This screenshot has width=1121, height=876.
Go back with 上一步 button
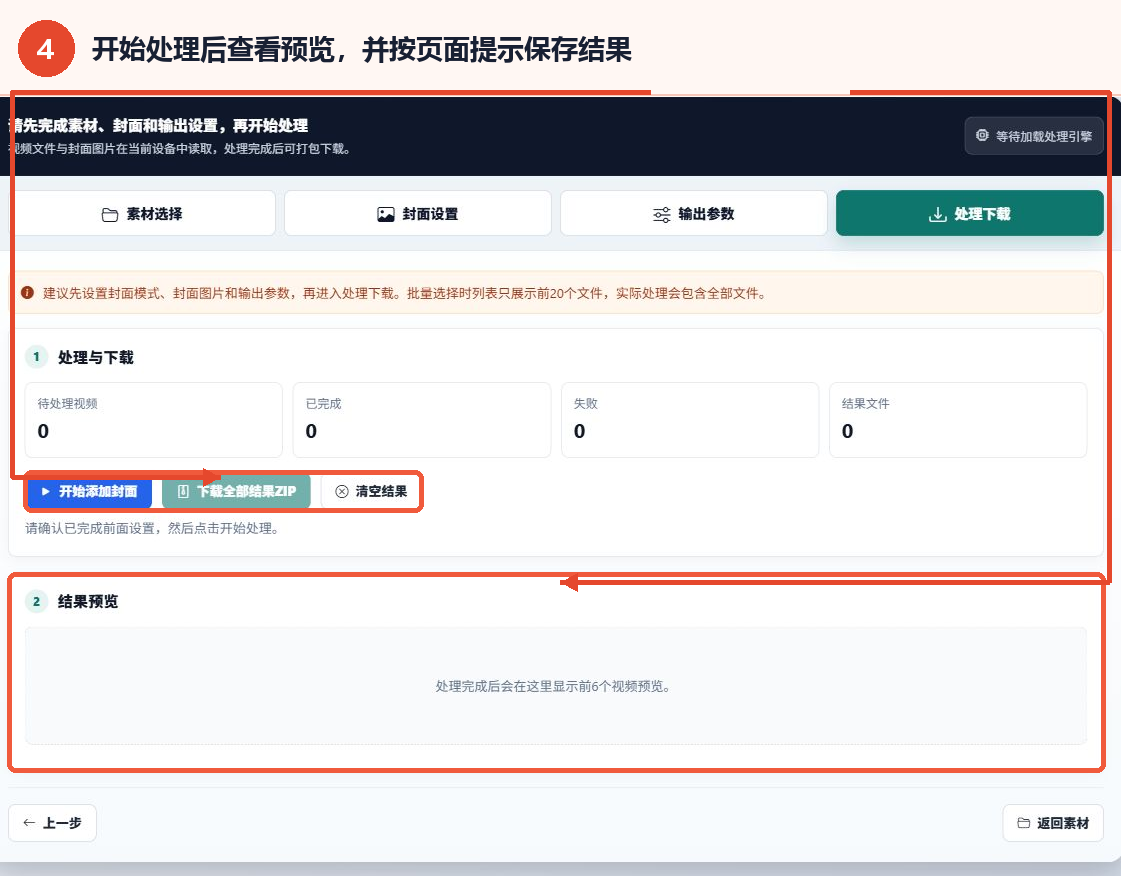pos(52,823)
